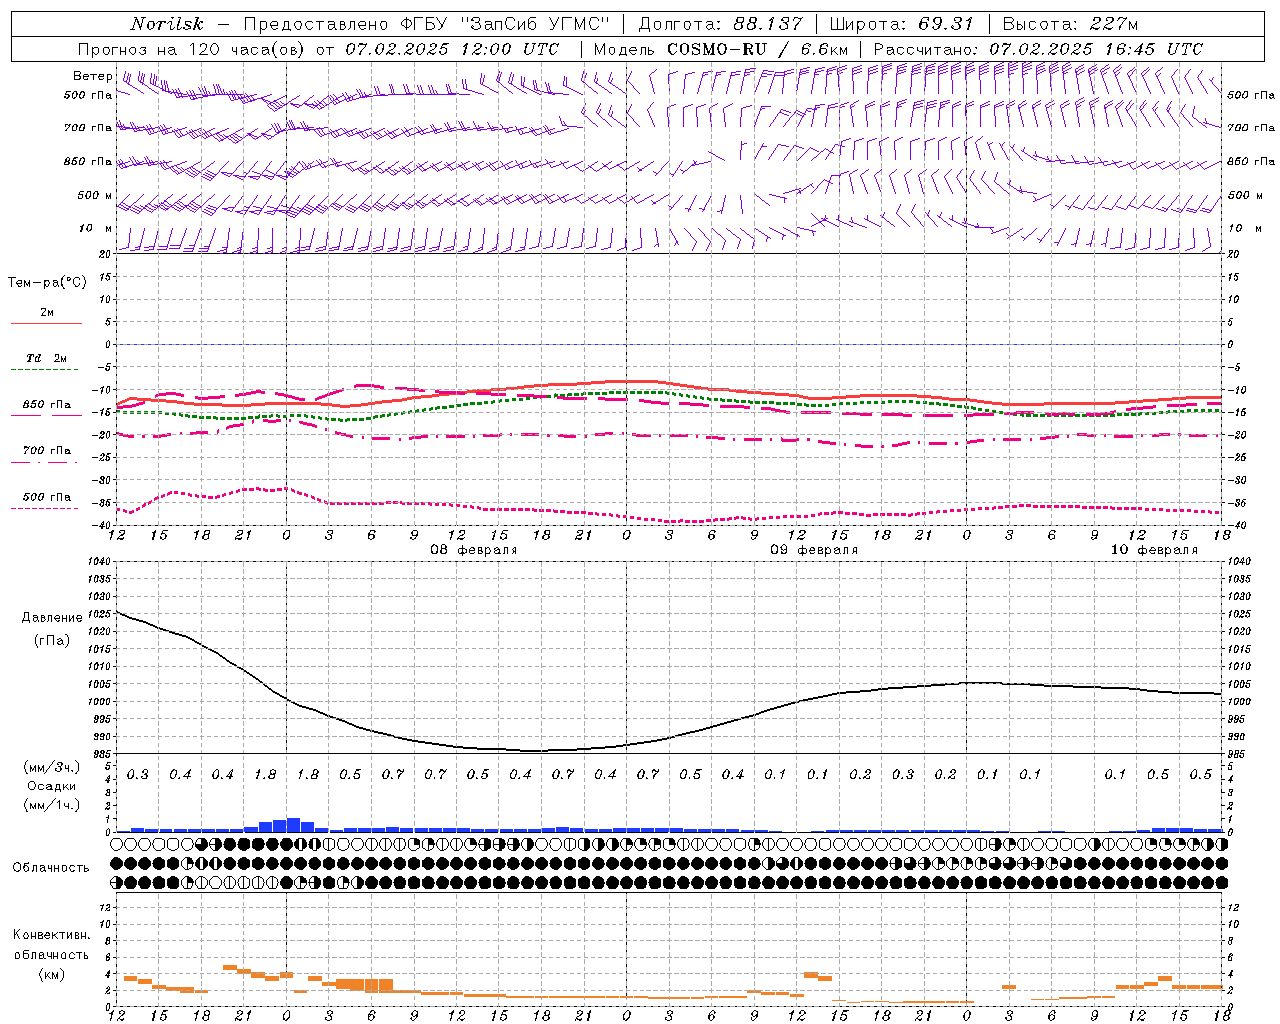Click the "Конвективн." convective cloud label

coord(51,935)
